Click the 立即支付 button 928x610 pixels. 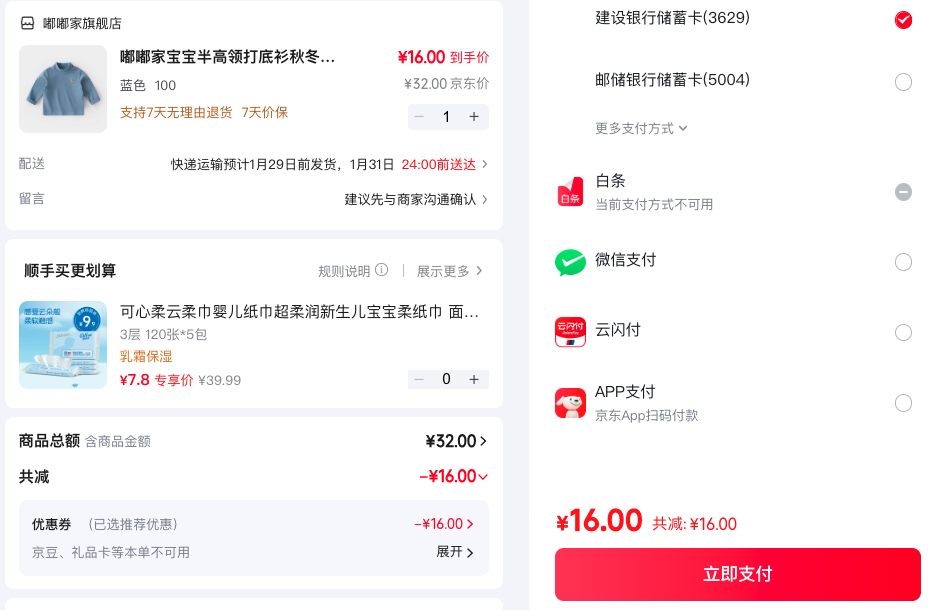coord(737,574)
